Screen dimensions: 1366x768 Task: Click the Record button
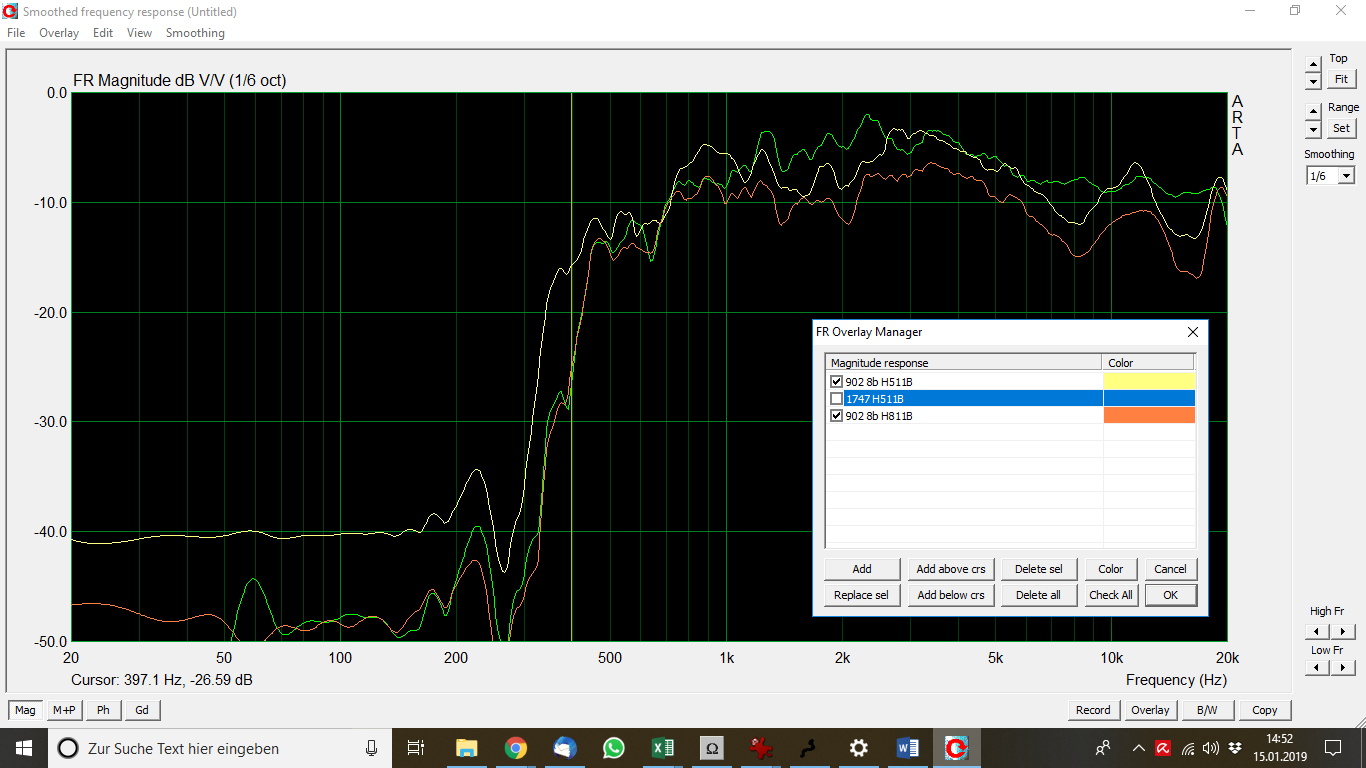tap(1093, 710)
